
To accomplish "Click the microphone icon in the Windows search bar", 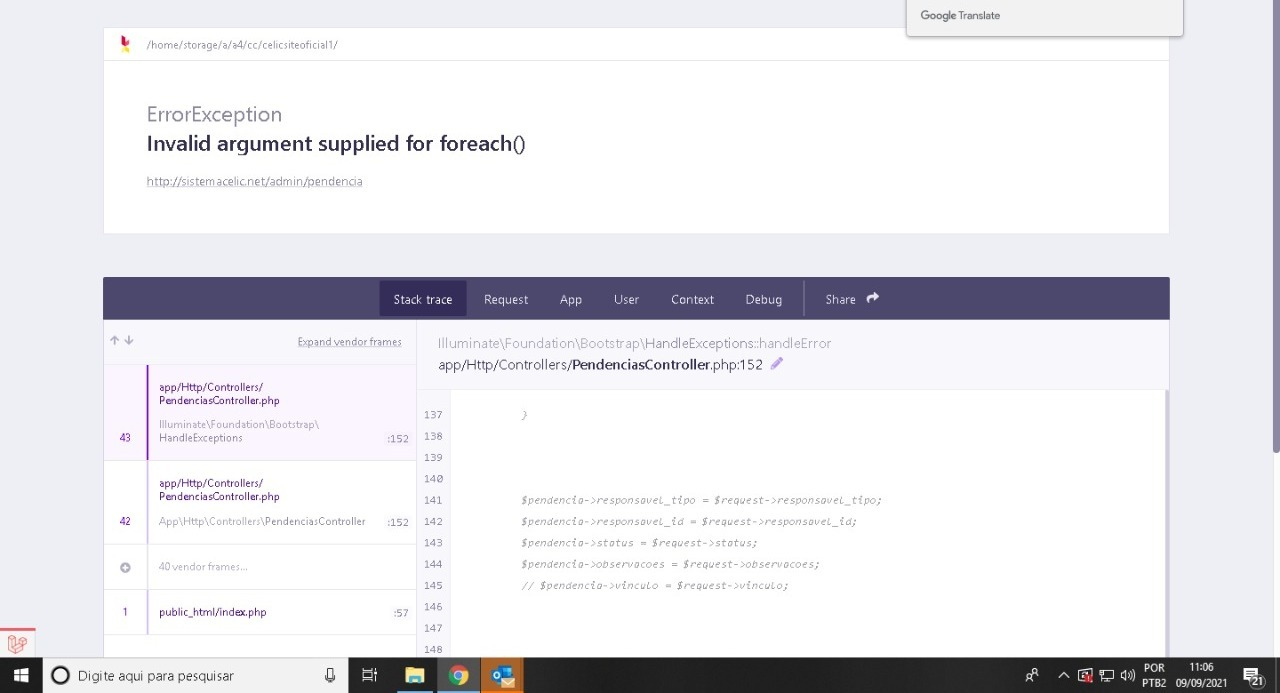I will coord(329,675).
